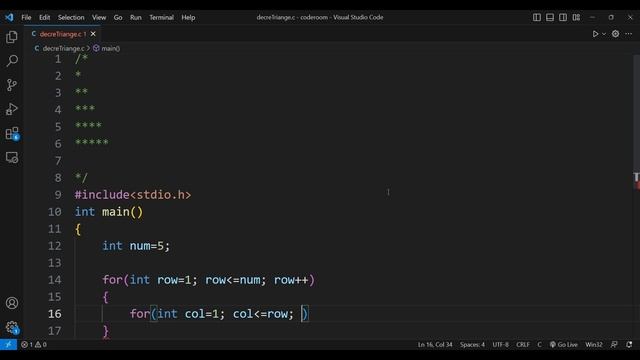The width and height of the screenshot is (640, 360).
Task: Open the Go menu
Action: pyautogui.click(x=118, y=17)
